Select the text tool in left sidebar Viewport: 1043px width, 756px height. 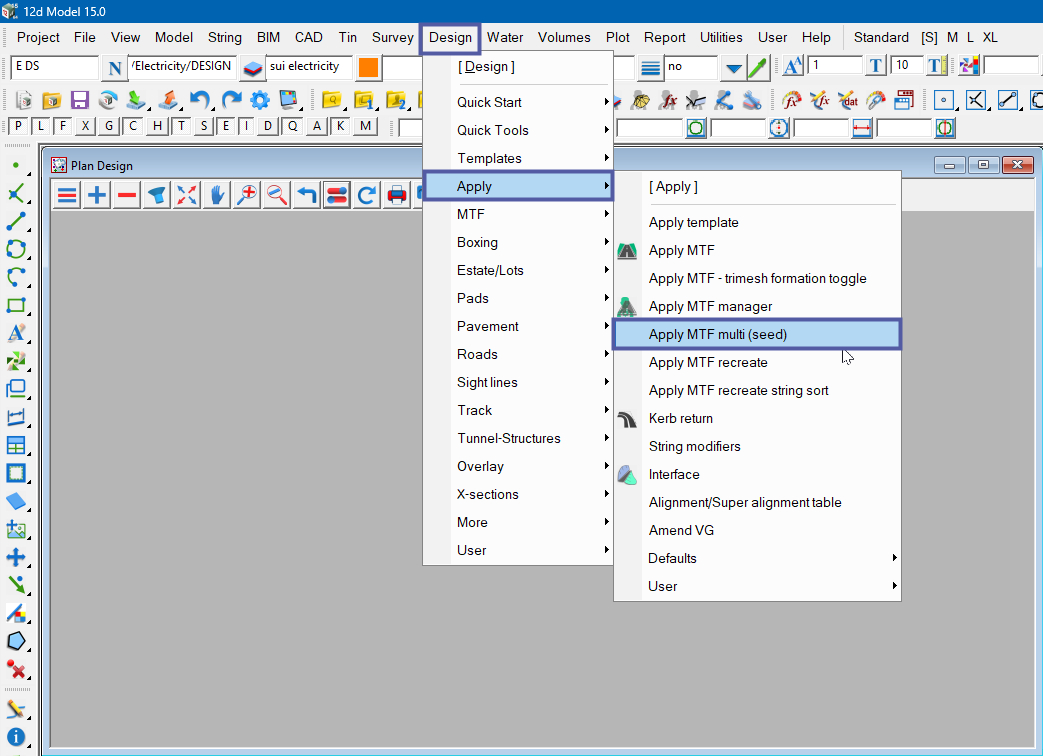click(16, 333)
